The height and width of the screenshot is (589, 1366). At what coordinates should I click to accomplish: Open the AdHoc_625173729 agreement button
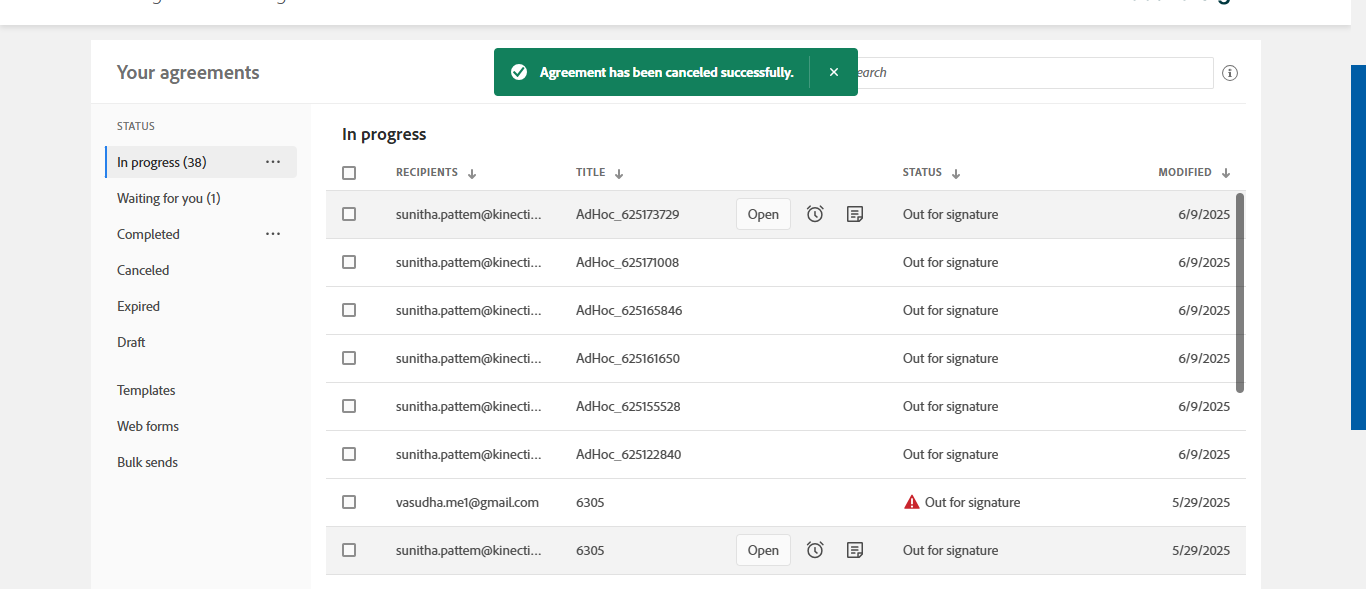point(763,214)
